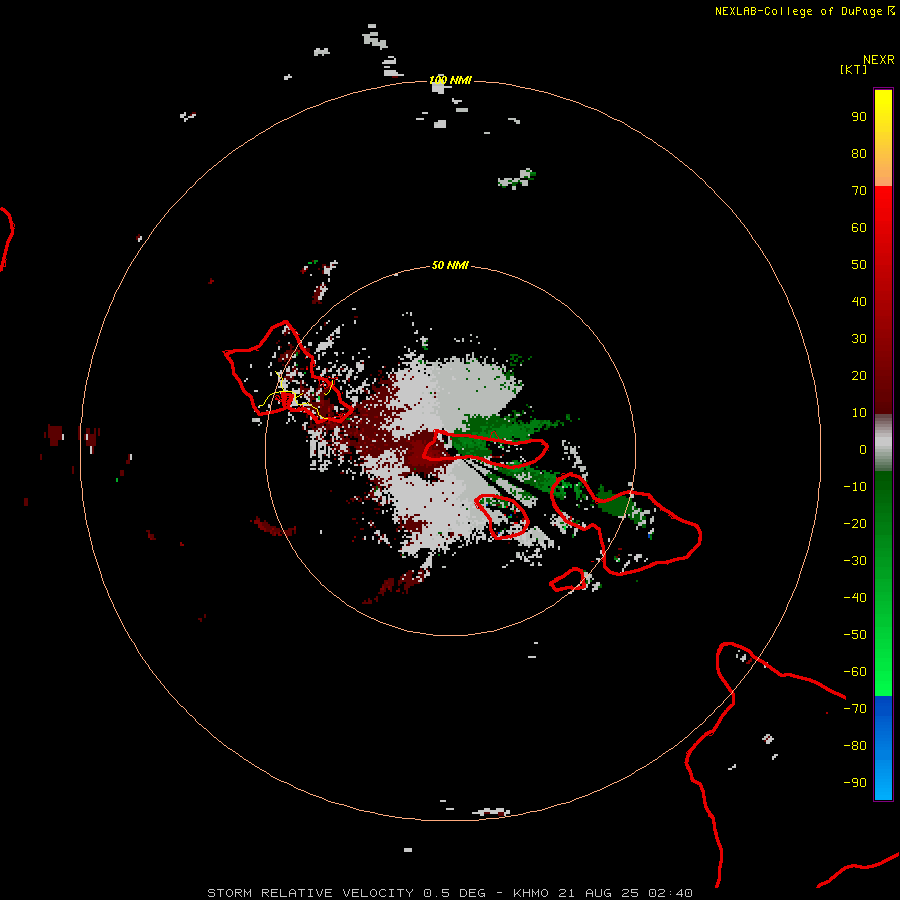Click the -70 value on velocity scale
The image size is (900, 900).
[855, 709]
